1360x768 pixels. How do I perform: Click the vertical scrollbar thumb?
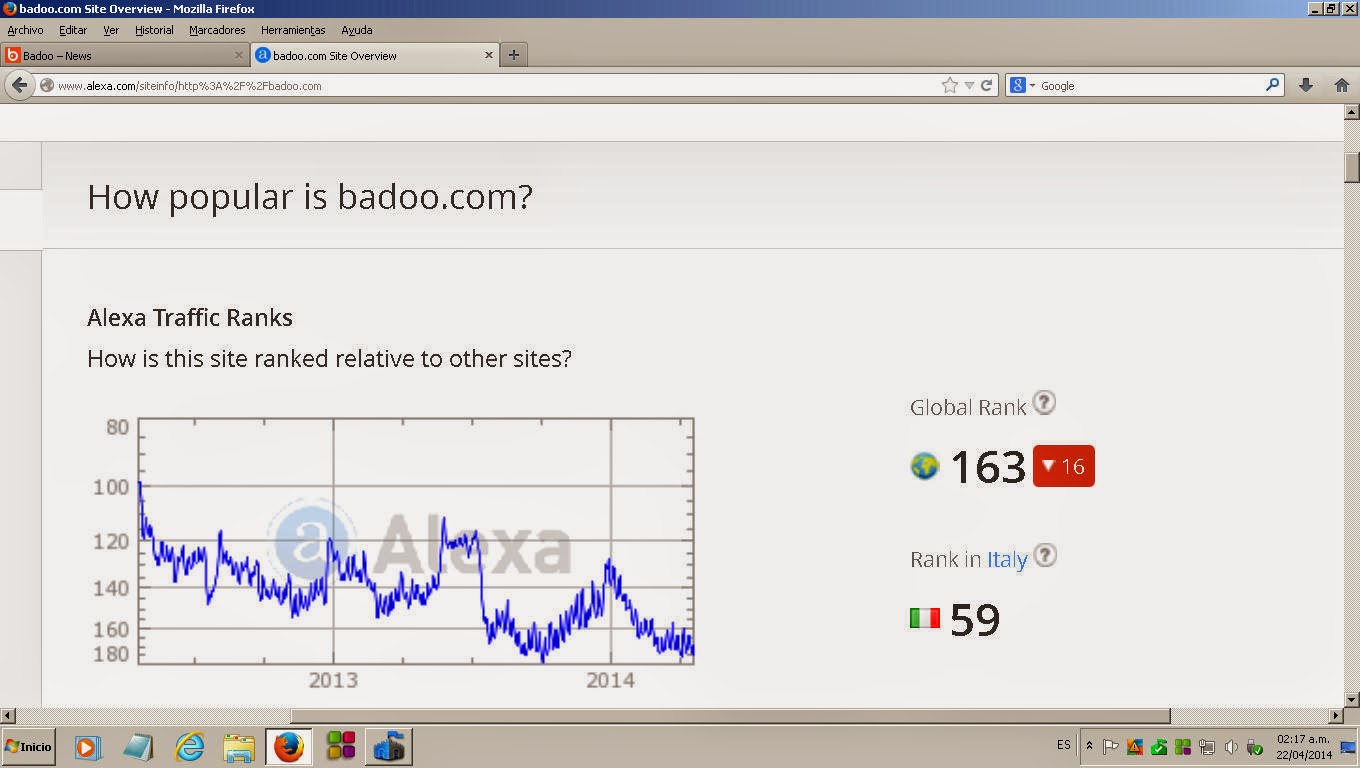tap(1351, 166)
